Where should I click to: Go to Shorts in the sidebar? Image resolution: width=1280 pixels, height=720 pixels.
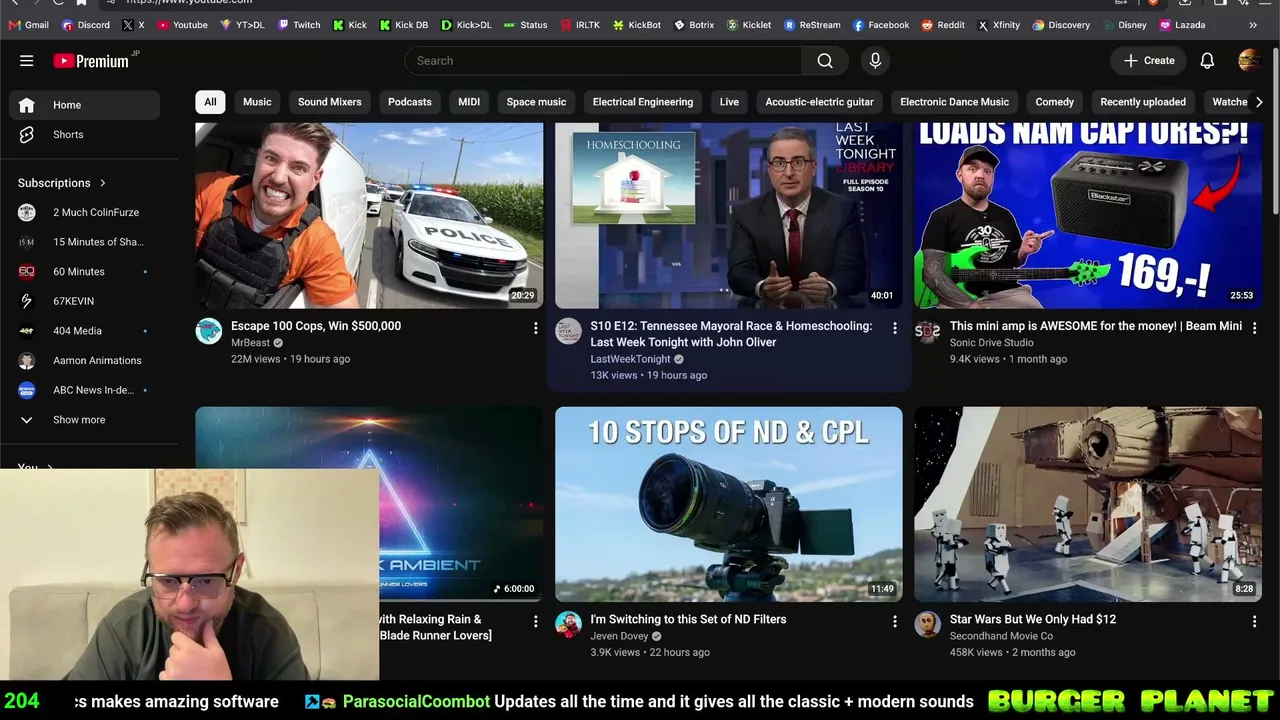tap(84, 134)
